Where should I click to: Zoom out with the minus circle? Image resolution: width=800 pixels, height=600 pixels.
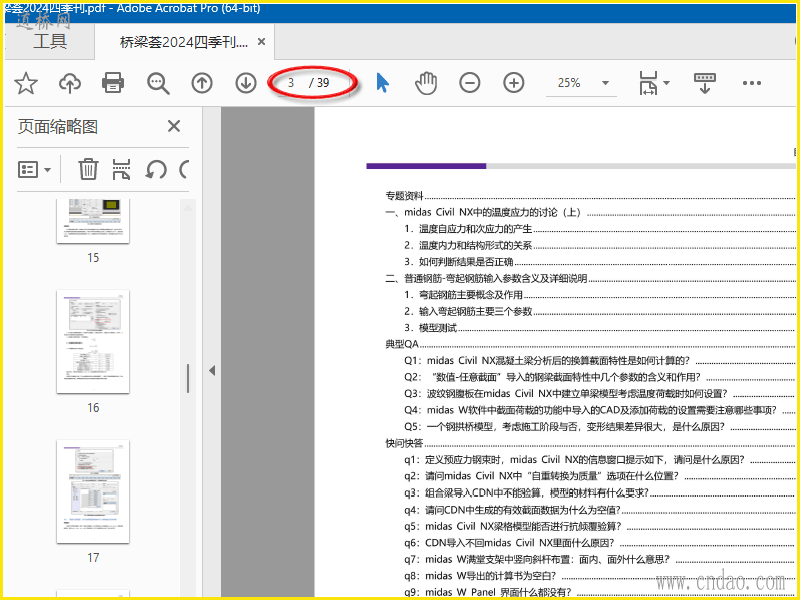coord(469,83)
